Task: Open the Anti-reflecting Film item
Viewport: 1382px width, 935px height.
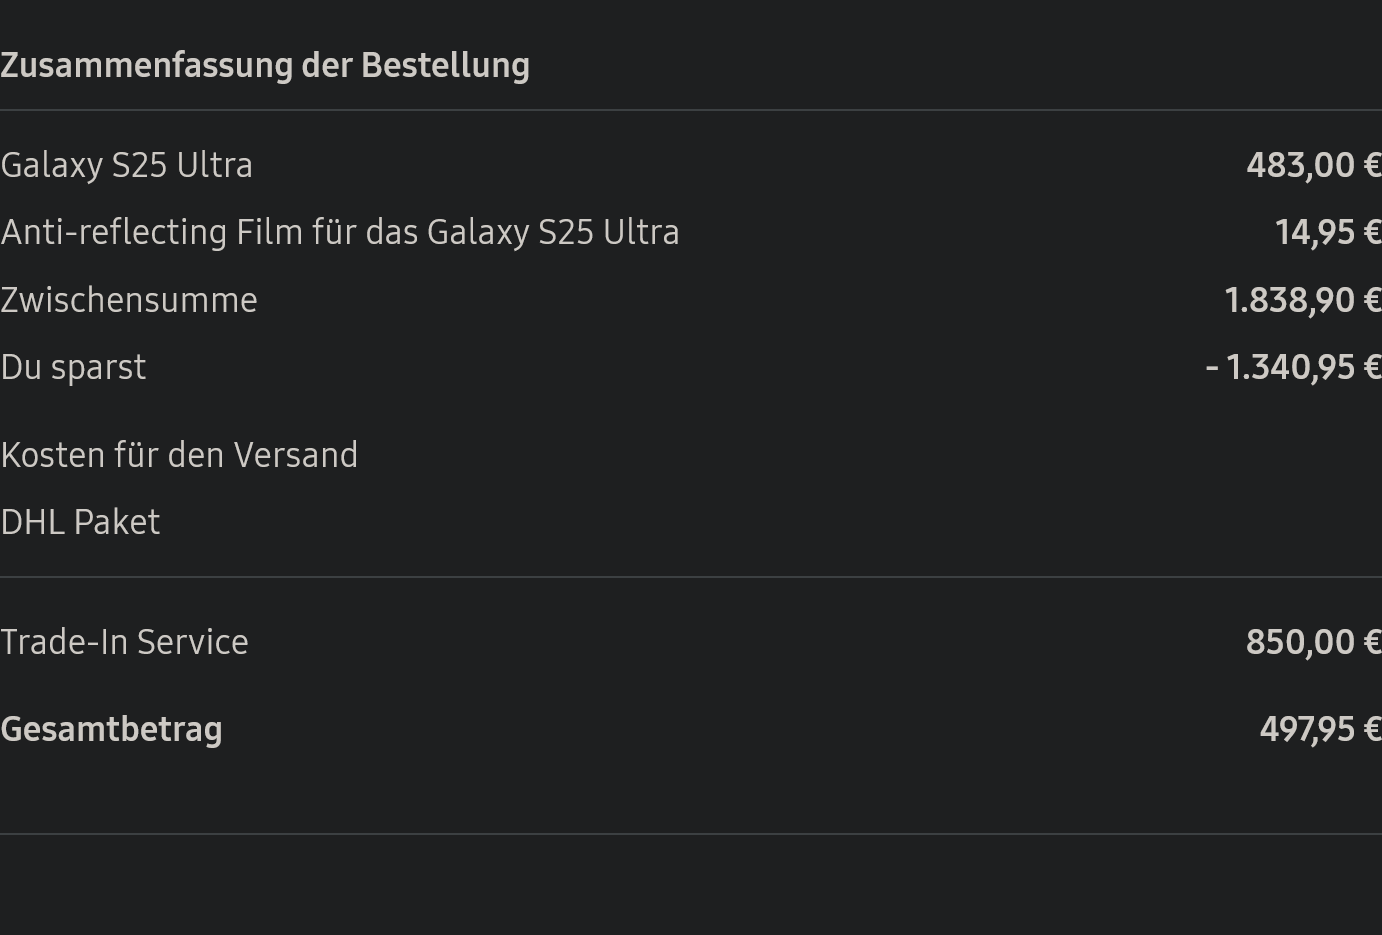Action: pyautogui.click(x=340, y=232)
